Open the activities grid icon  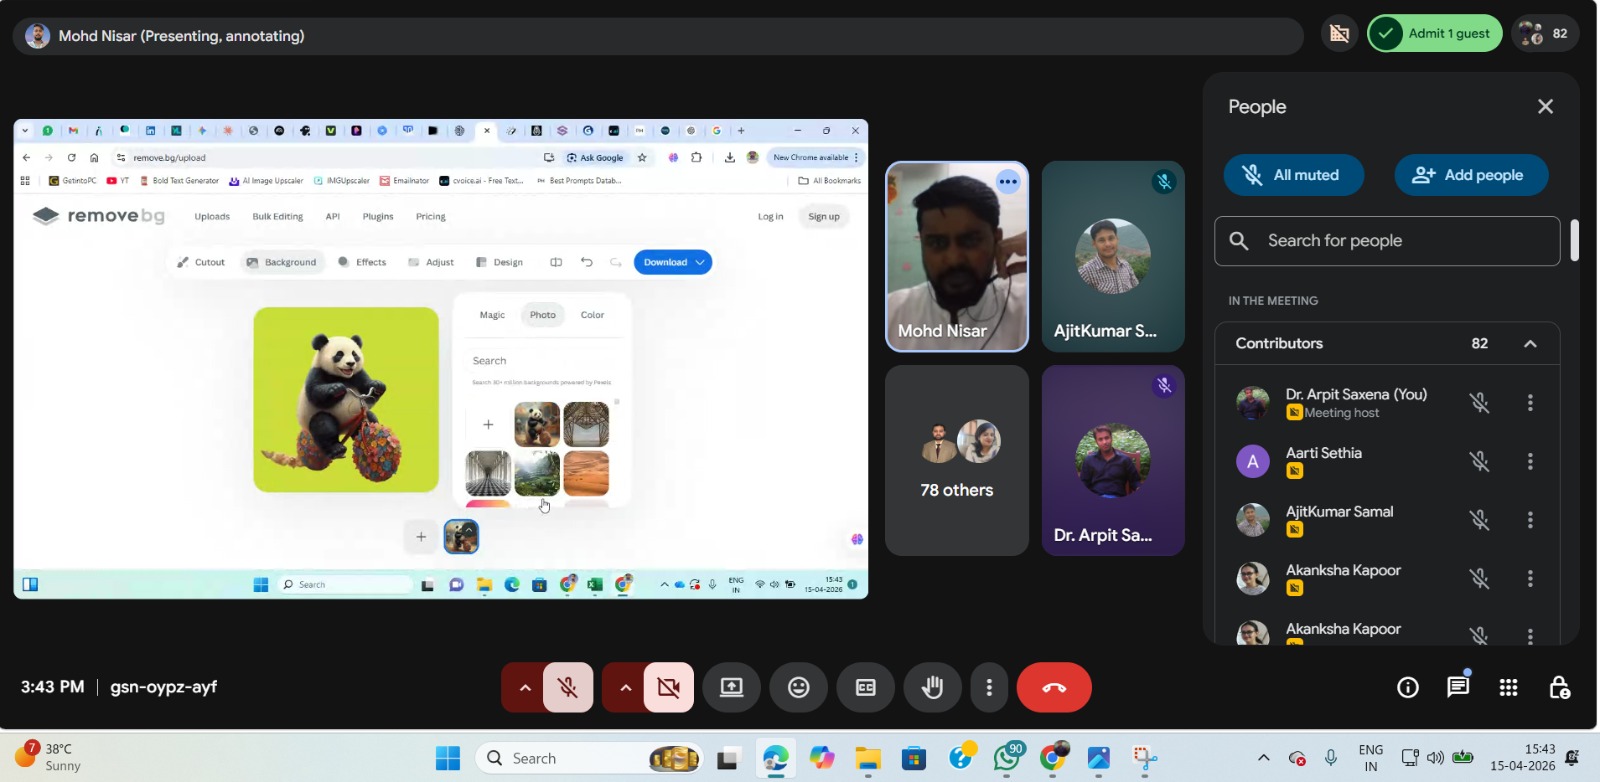coord(1508,687)
